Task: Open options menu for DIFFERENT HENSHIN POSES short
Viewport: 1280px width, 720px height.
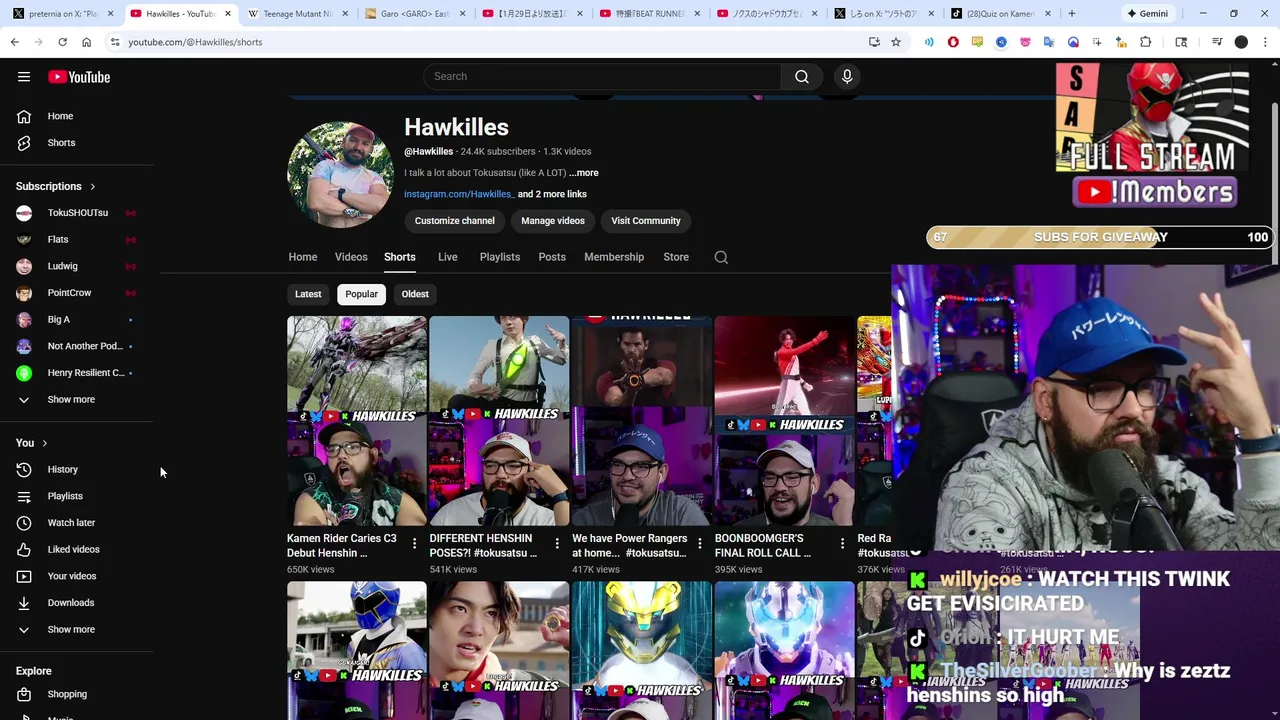Action: (557, 544)
